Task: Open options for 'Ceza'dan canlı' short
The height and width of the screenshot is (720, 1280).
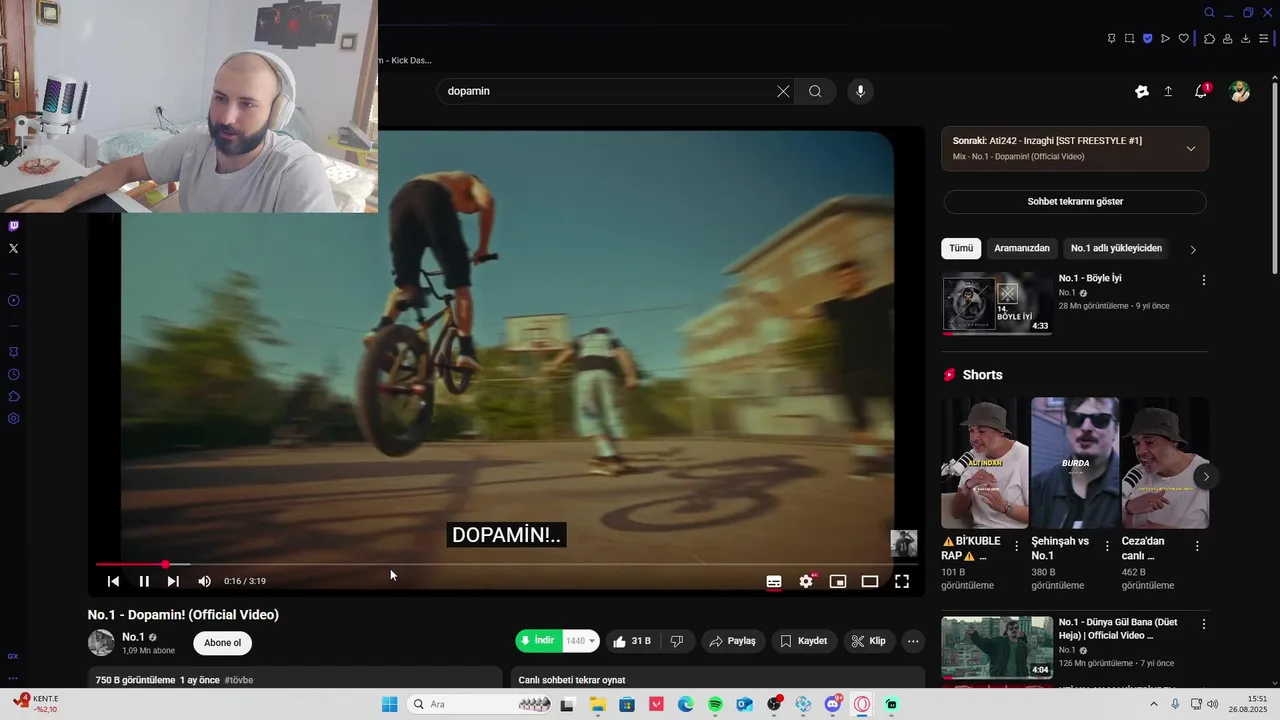Action: click(x=1197, y=546)
